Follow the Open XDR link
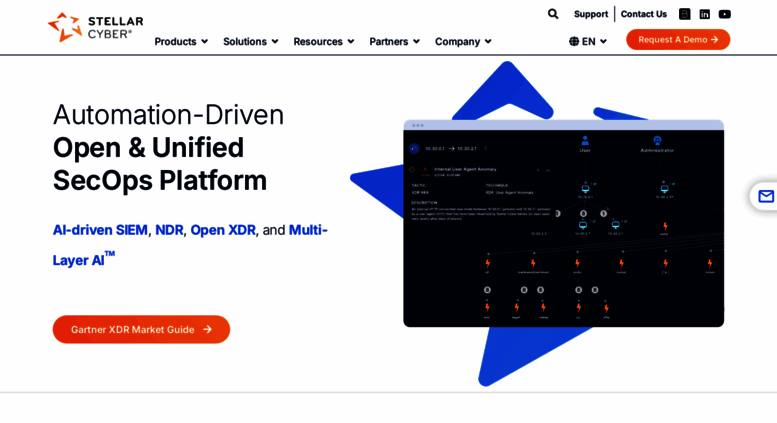The height and width of the screenshot is (423, 777). click(x=223, y=230)
